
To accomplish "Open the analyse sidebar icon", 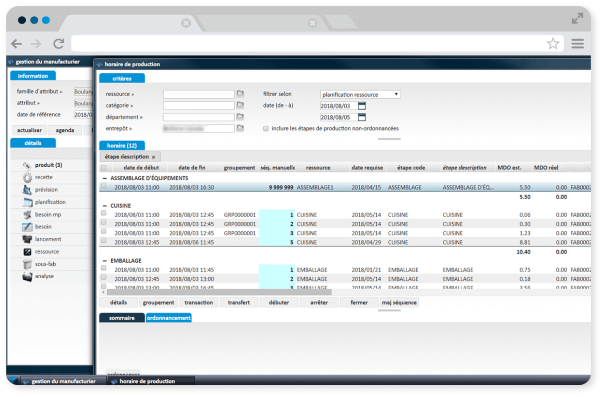I will (27, 277).
